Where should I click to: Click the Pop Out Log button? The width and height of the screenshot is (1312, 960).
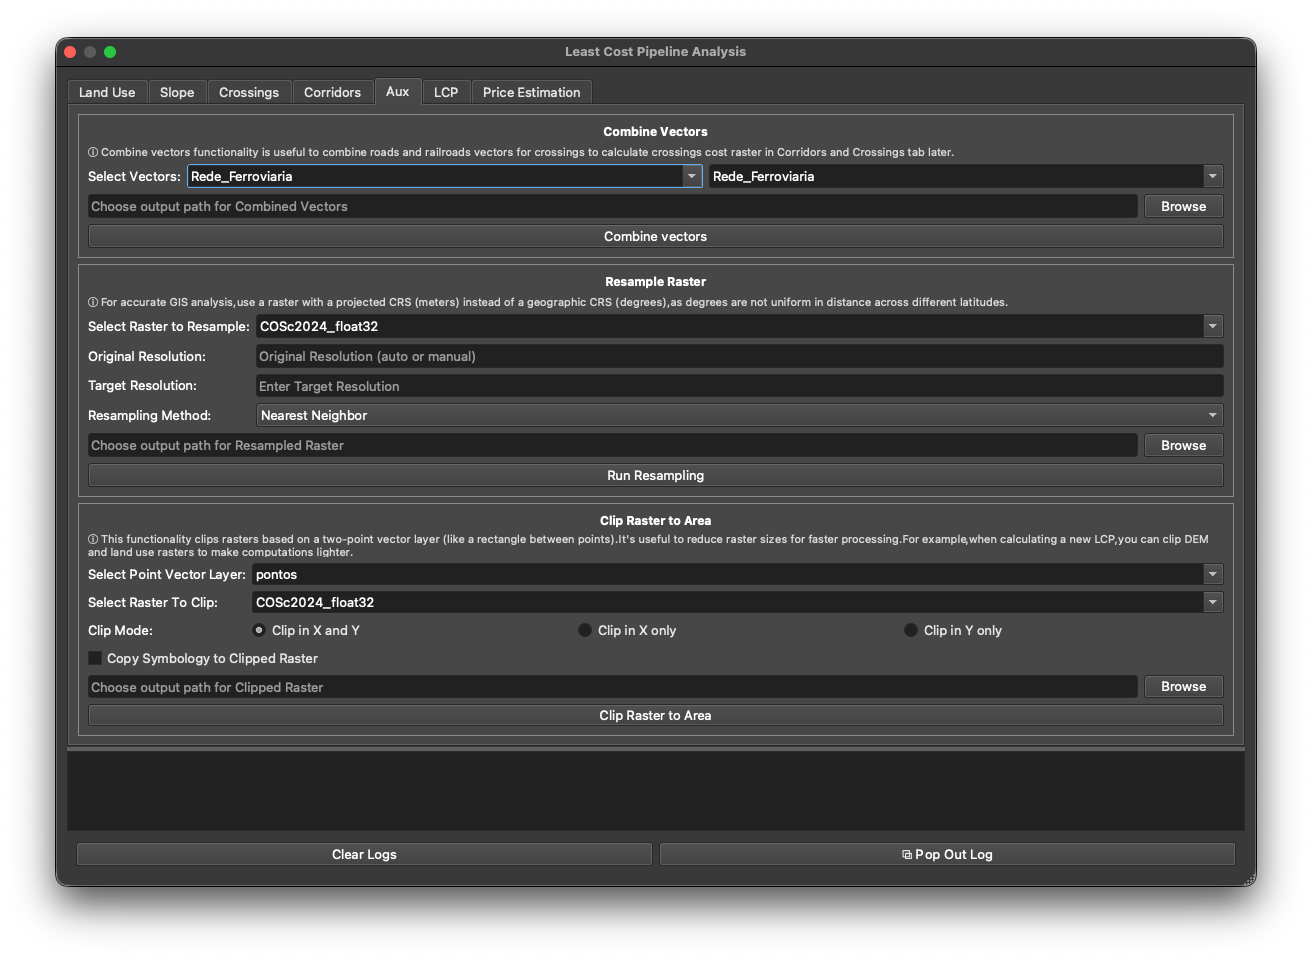click(947, 854)
